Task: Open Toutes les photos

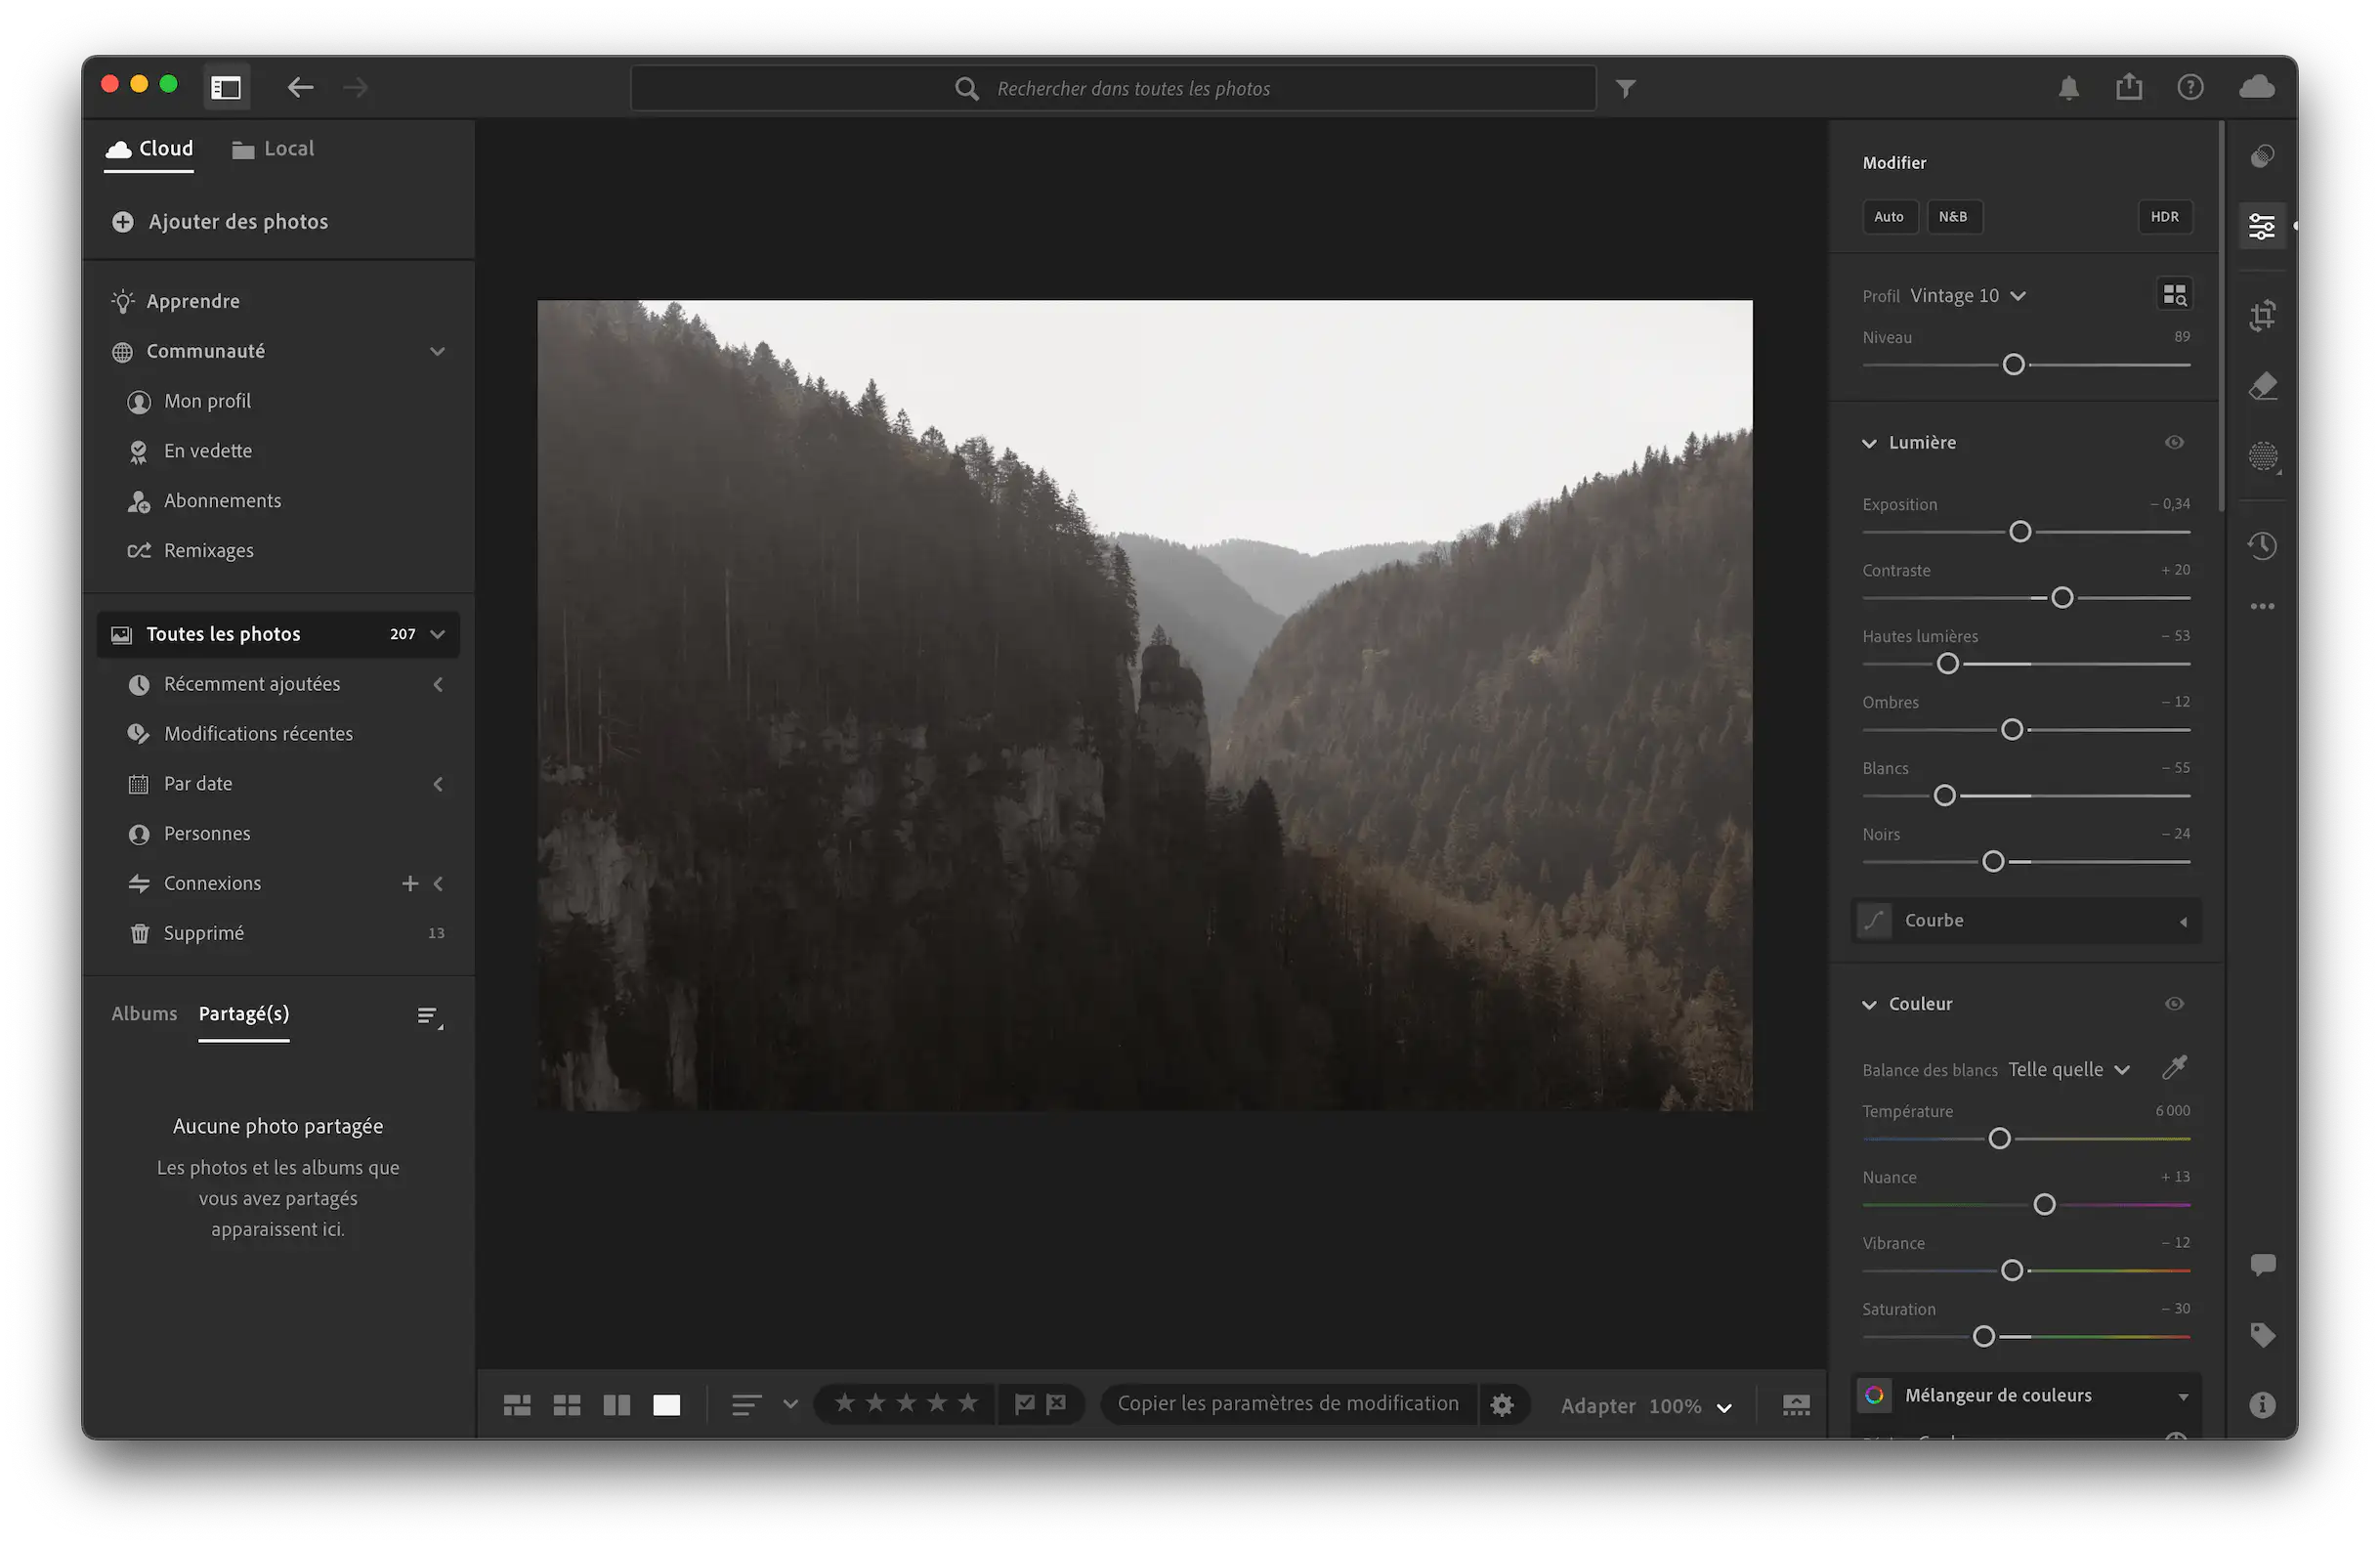Action: point(278,634)
